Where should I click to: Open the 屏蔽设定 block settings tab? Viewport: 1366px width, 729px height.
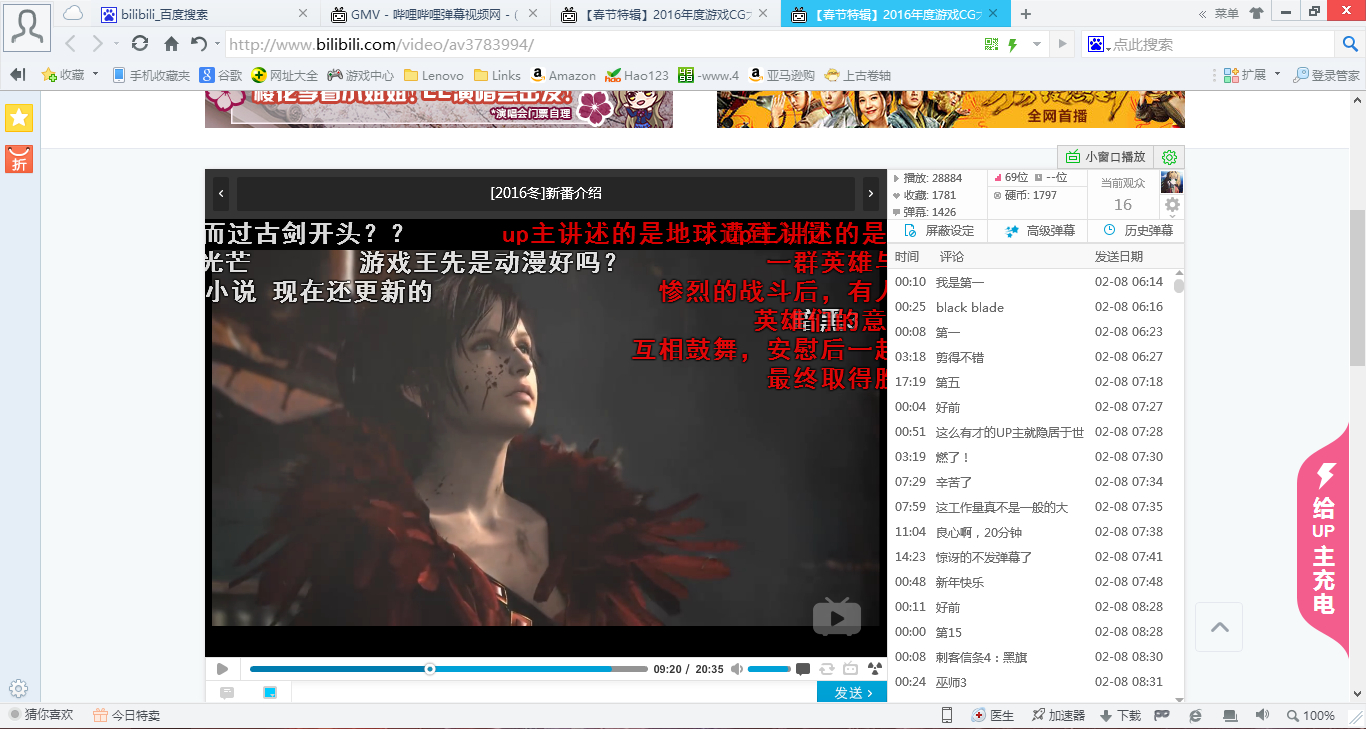pyautogui.click(x=939, y=231)
